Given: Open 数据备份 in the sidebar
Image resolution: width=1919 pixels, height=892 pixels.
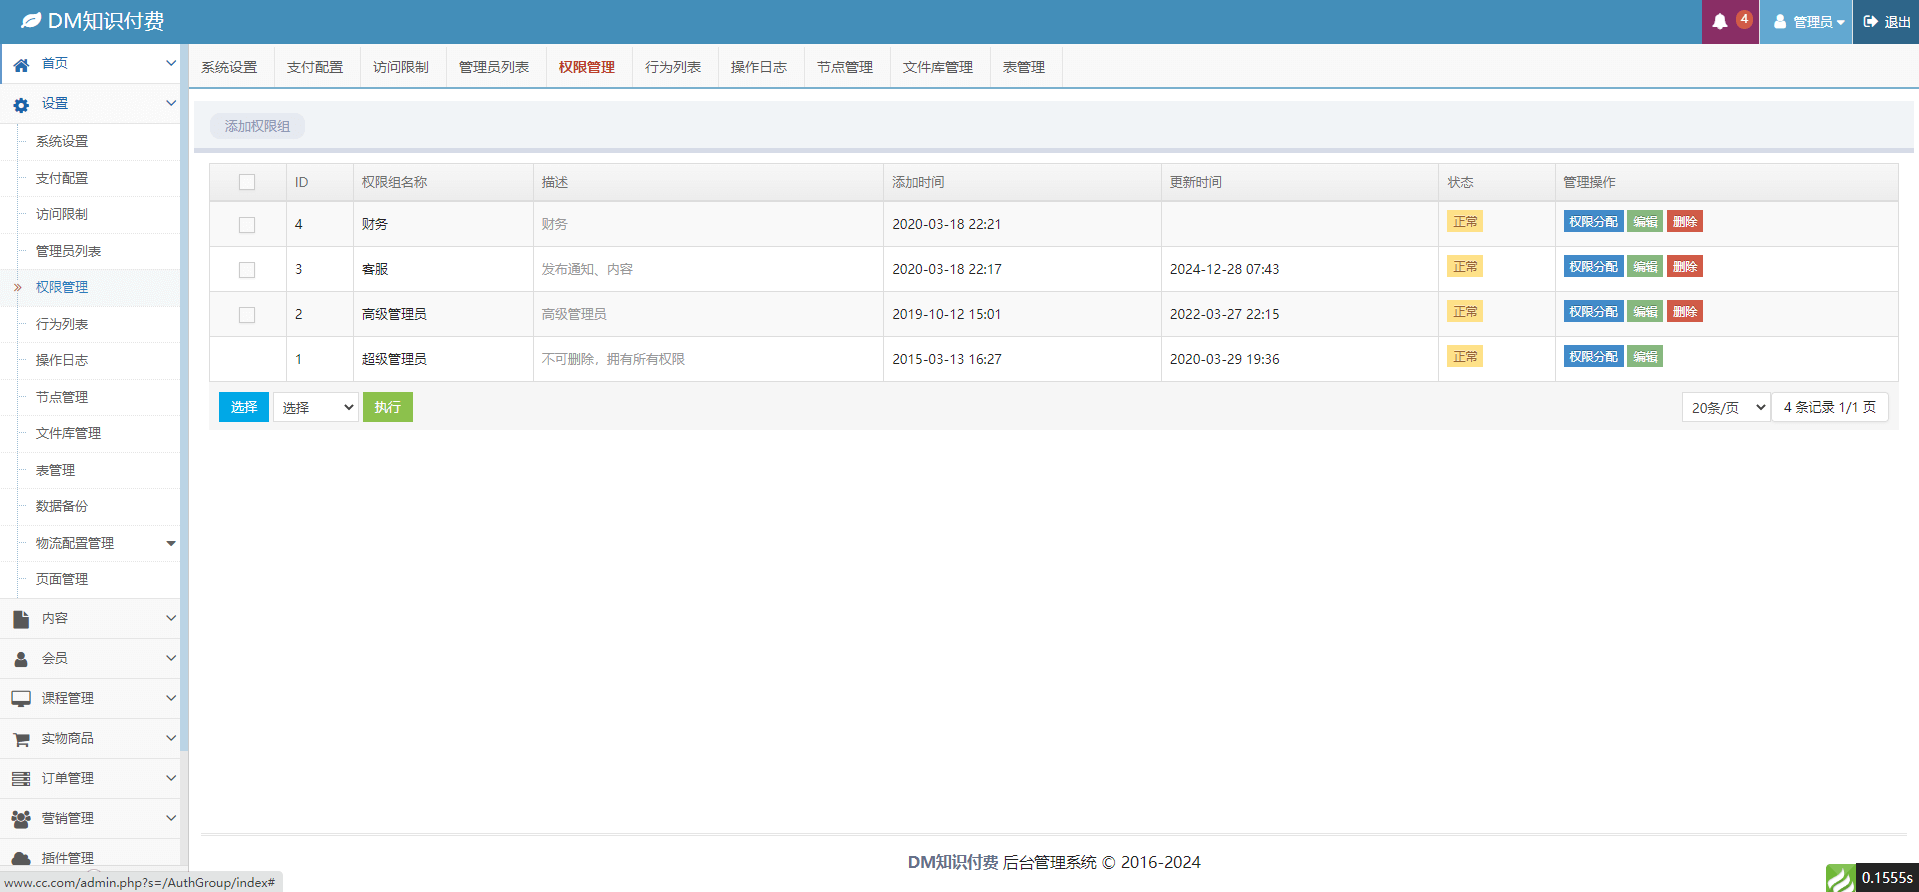Looking at the screenshot, I should tap(62, 506).
